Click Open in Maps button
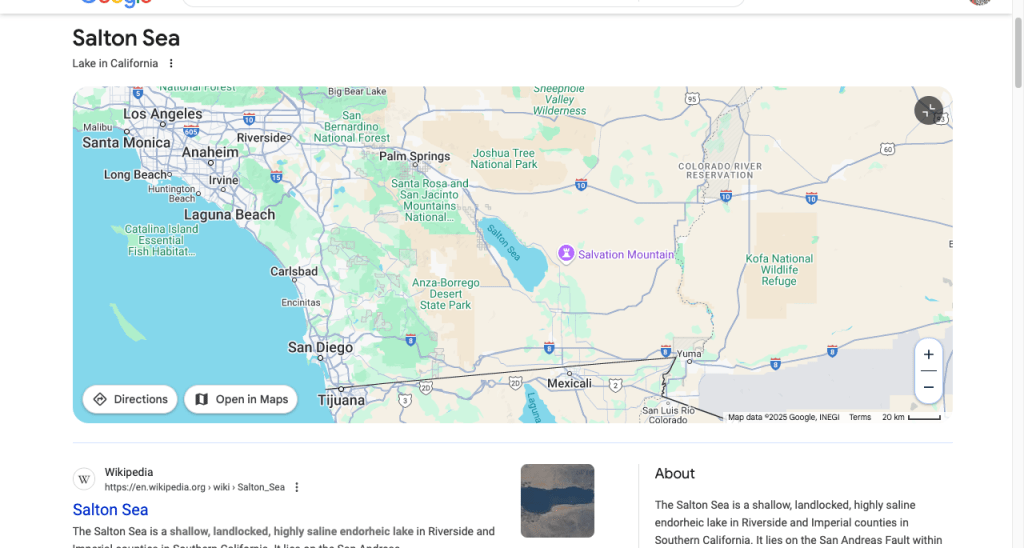1024x548 pixels. tap(241, 399)
